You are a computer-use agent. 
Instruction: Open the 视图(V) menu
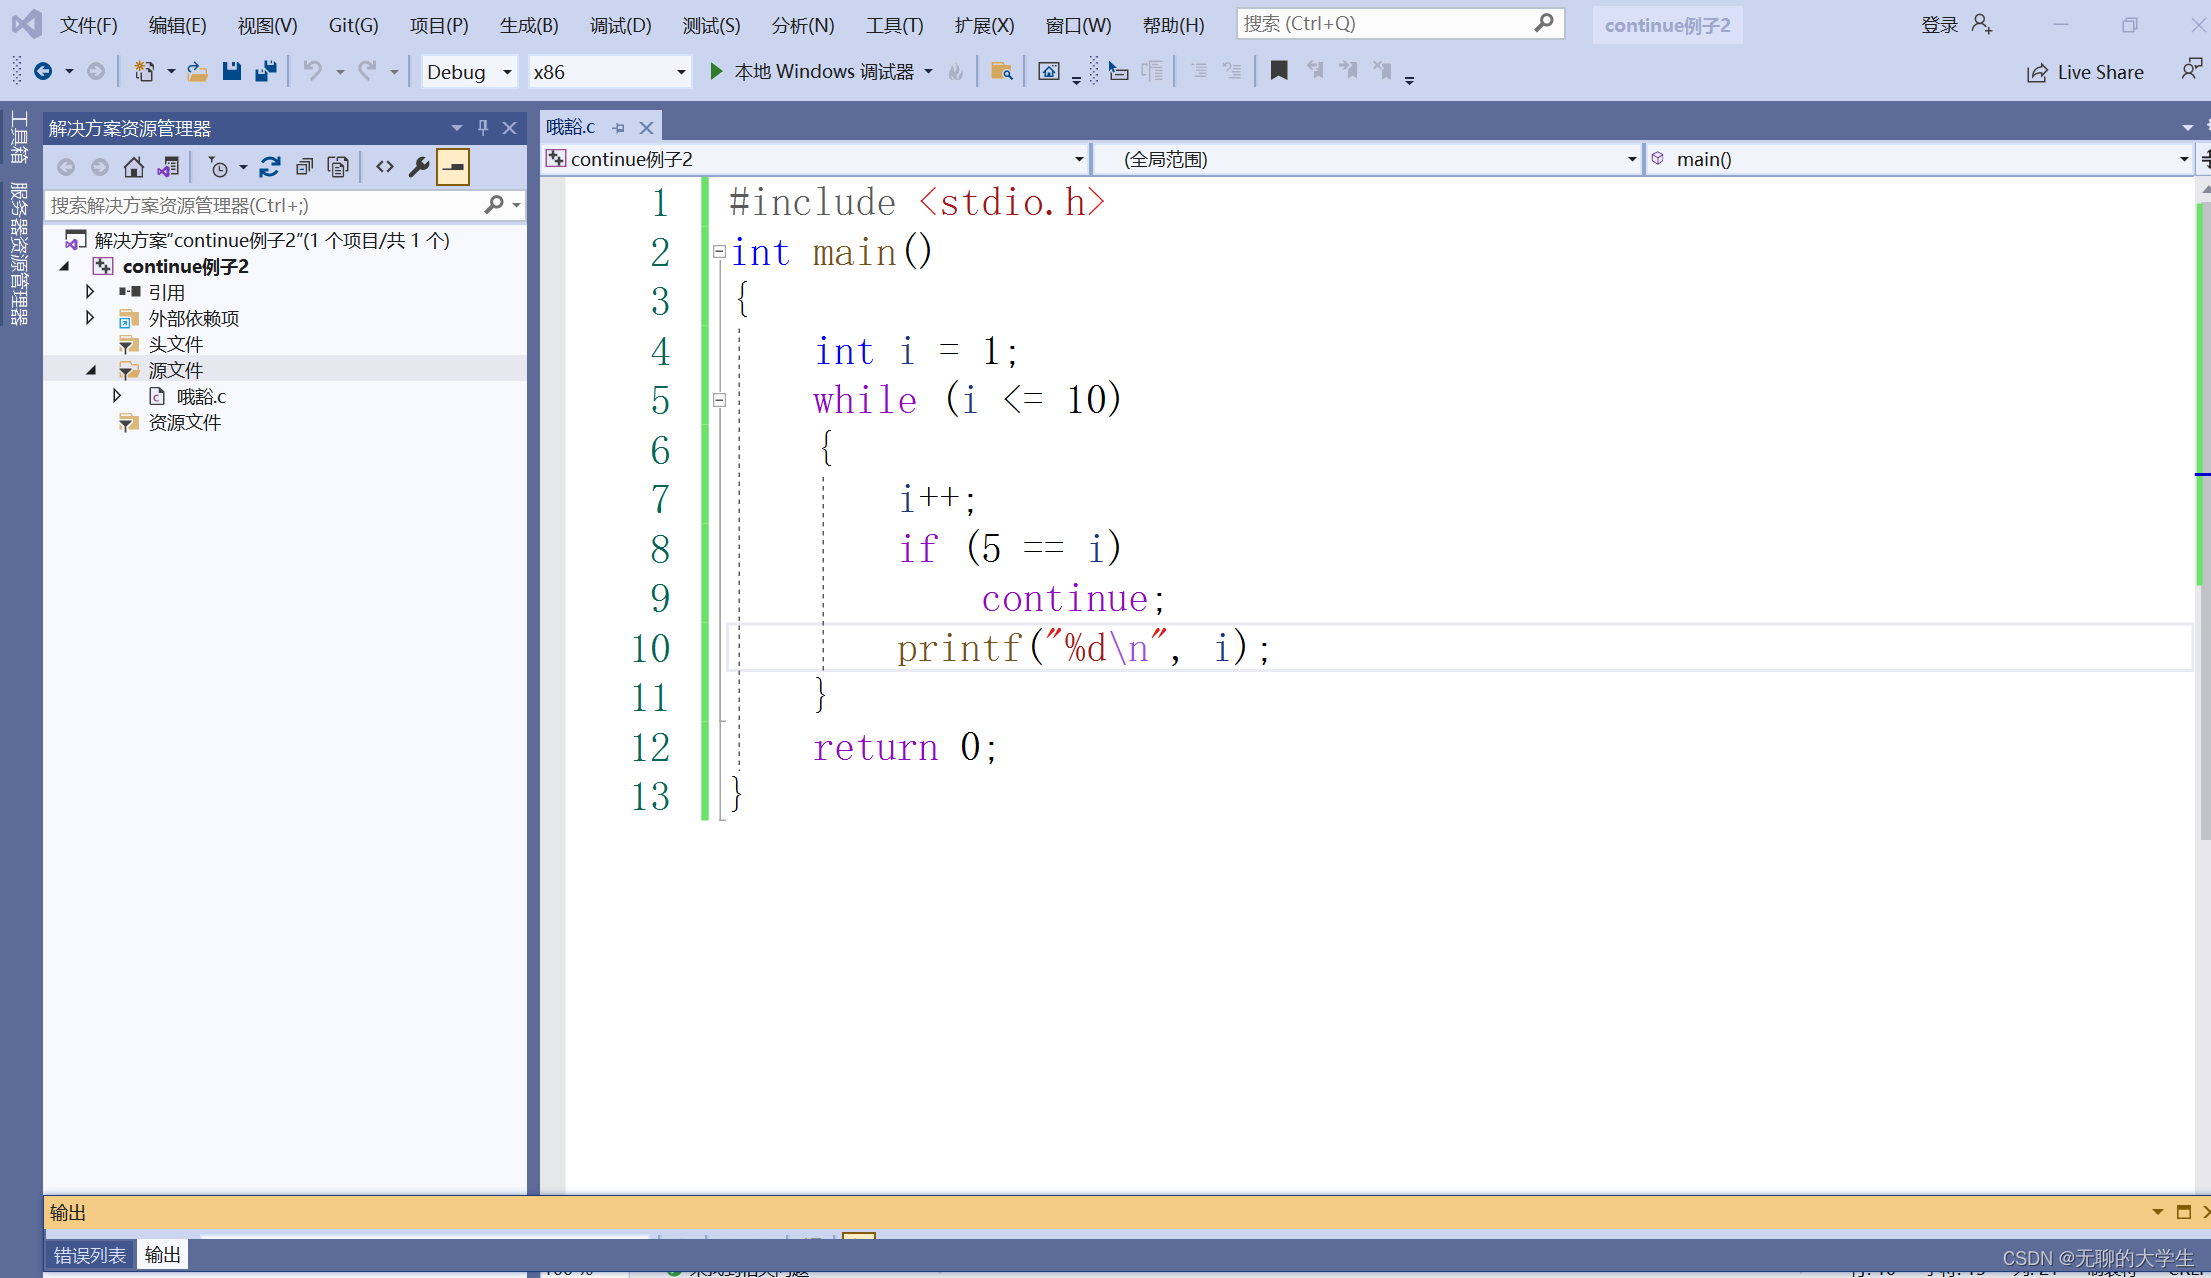pyautogui.click(x=267, y=25)
